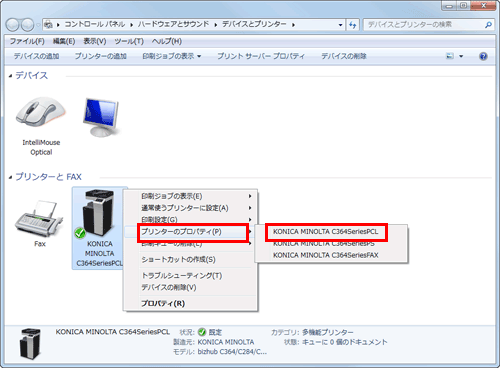The height and width of the screenshot is (368, 500).
Task: Collapse the デバイス section
Action: pyautogui.click(x=10, y=76)
